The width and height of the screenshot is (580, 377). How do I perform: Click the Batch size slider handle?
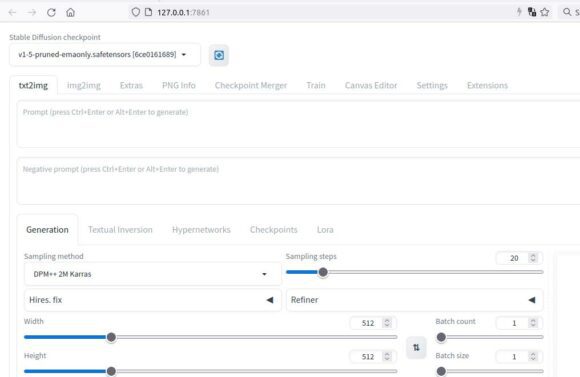[x=441, y=371]
